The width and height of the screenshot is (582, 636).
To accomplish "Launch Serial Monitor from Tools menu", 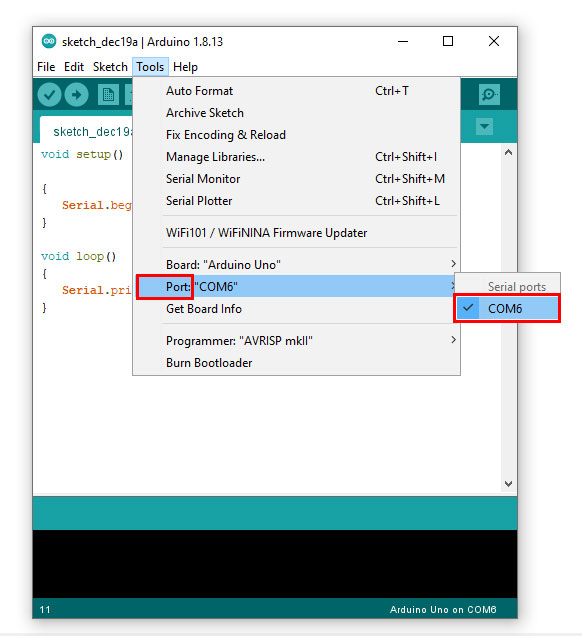I will pyautogui.click(x=297, y=178).
